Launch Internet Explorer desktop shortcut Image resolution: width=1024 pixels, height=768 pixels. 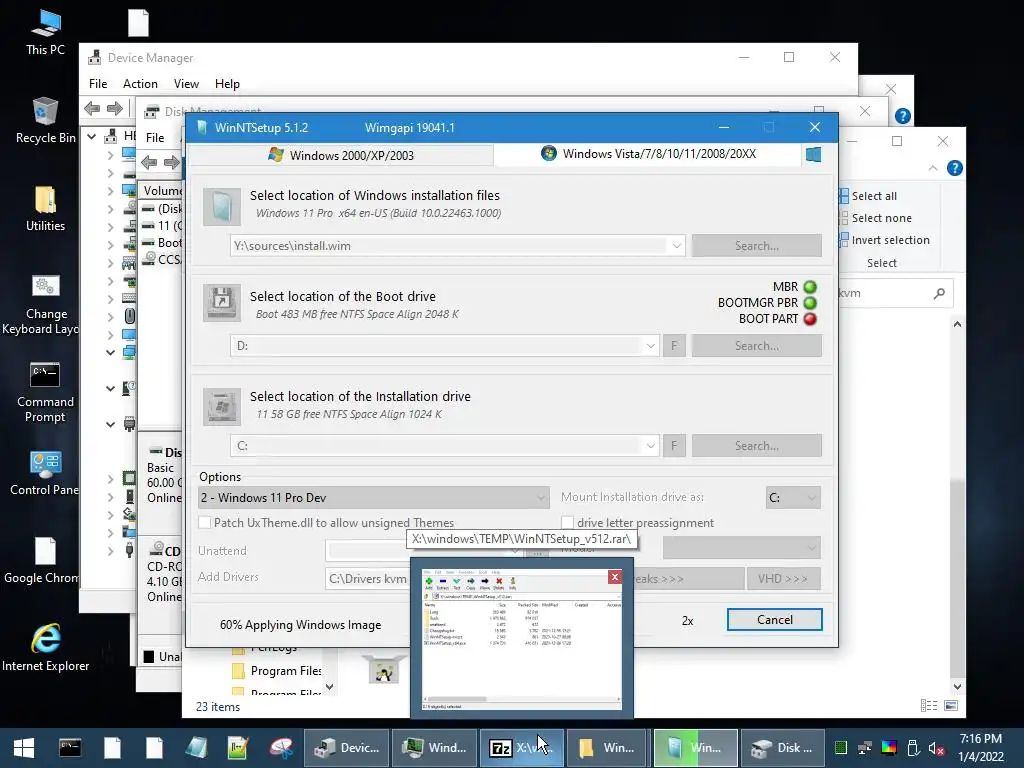(x=45, y=648)
